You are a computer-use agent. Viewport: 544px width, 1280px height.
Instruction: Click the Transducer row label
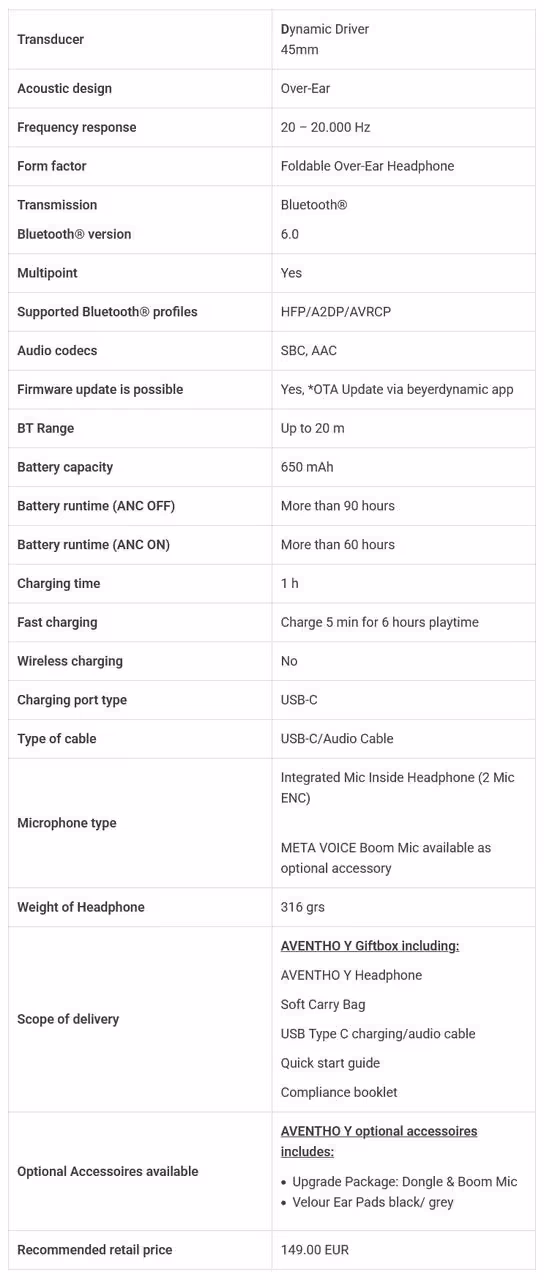(x=50, y=39)
